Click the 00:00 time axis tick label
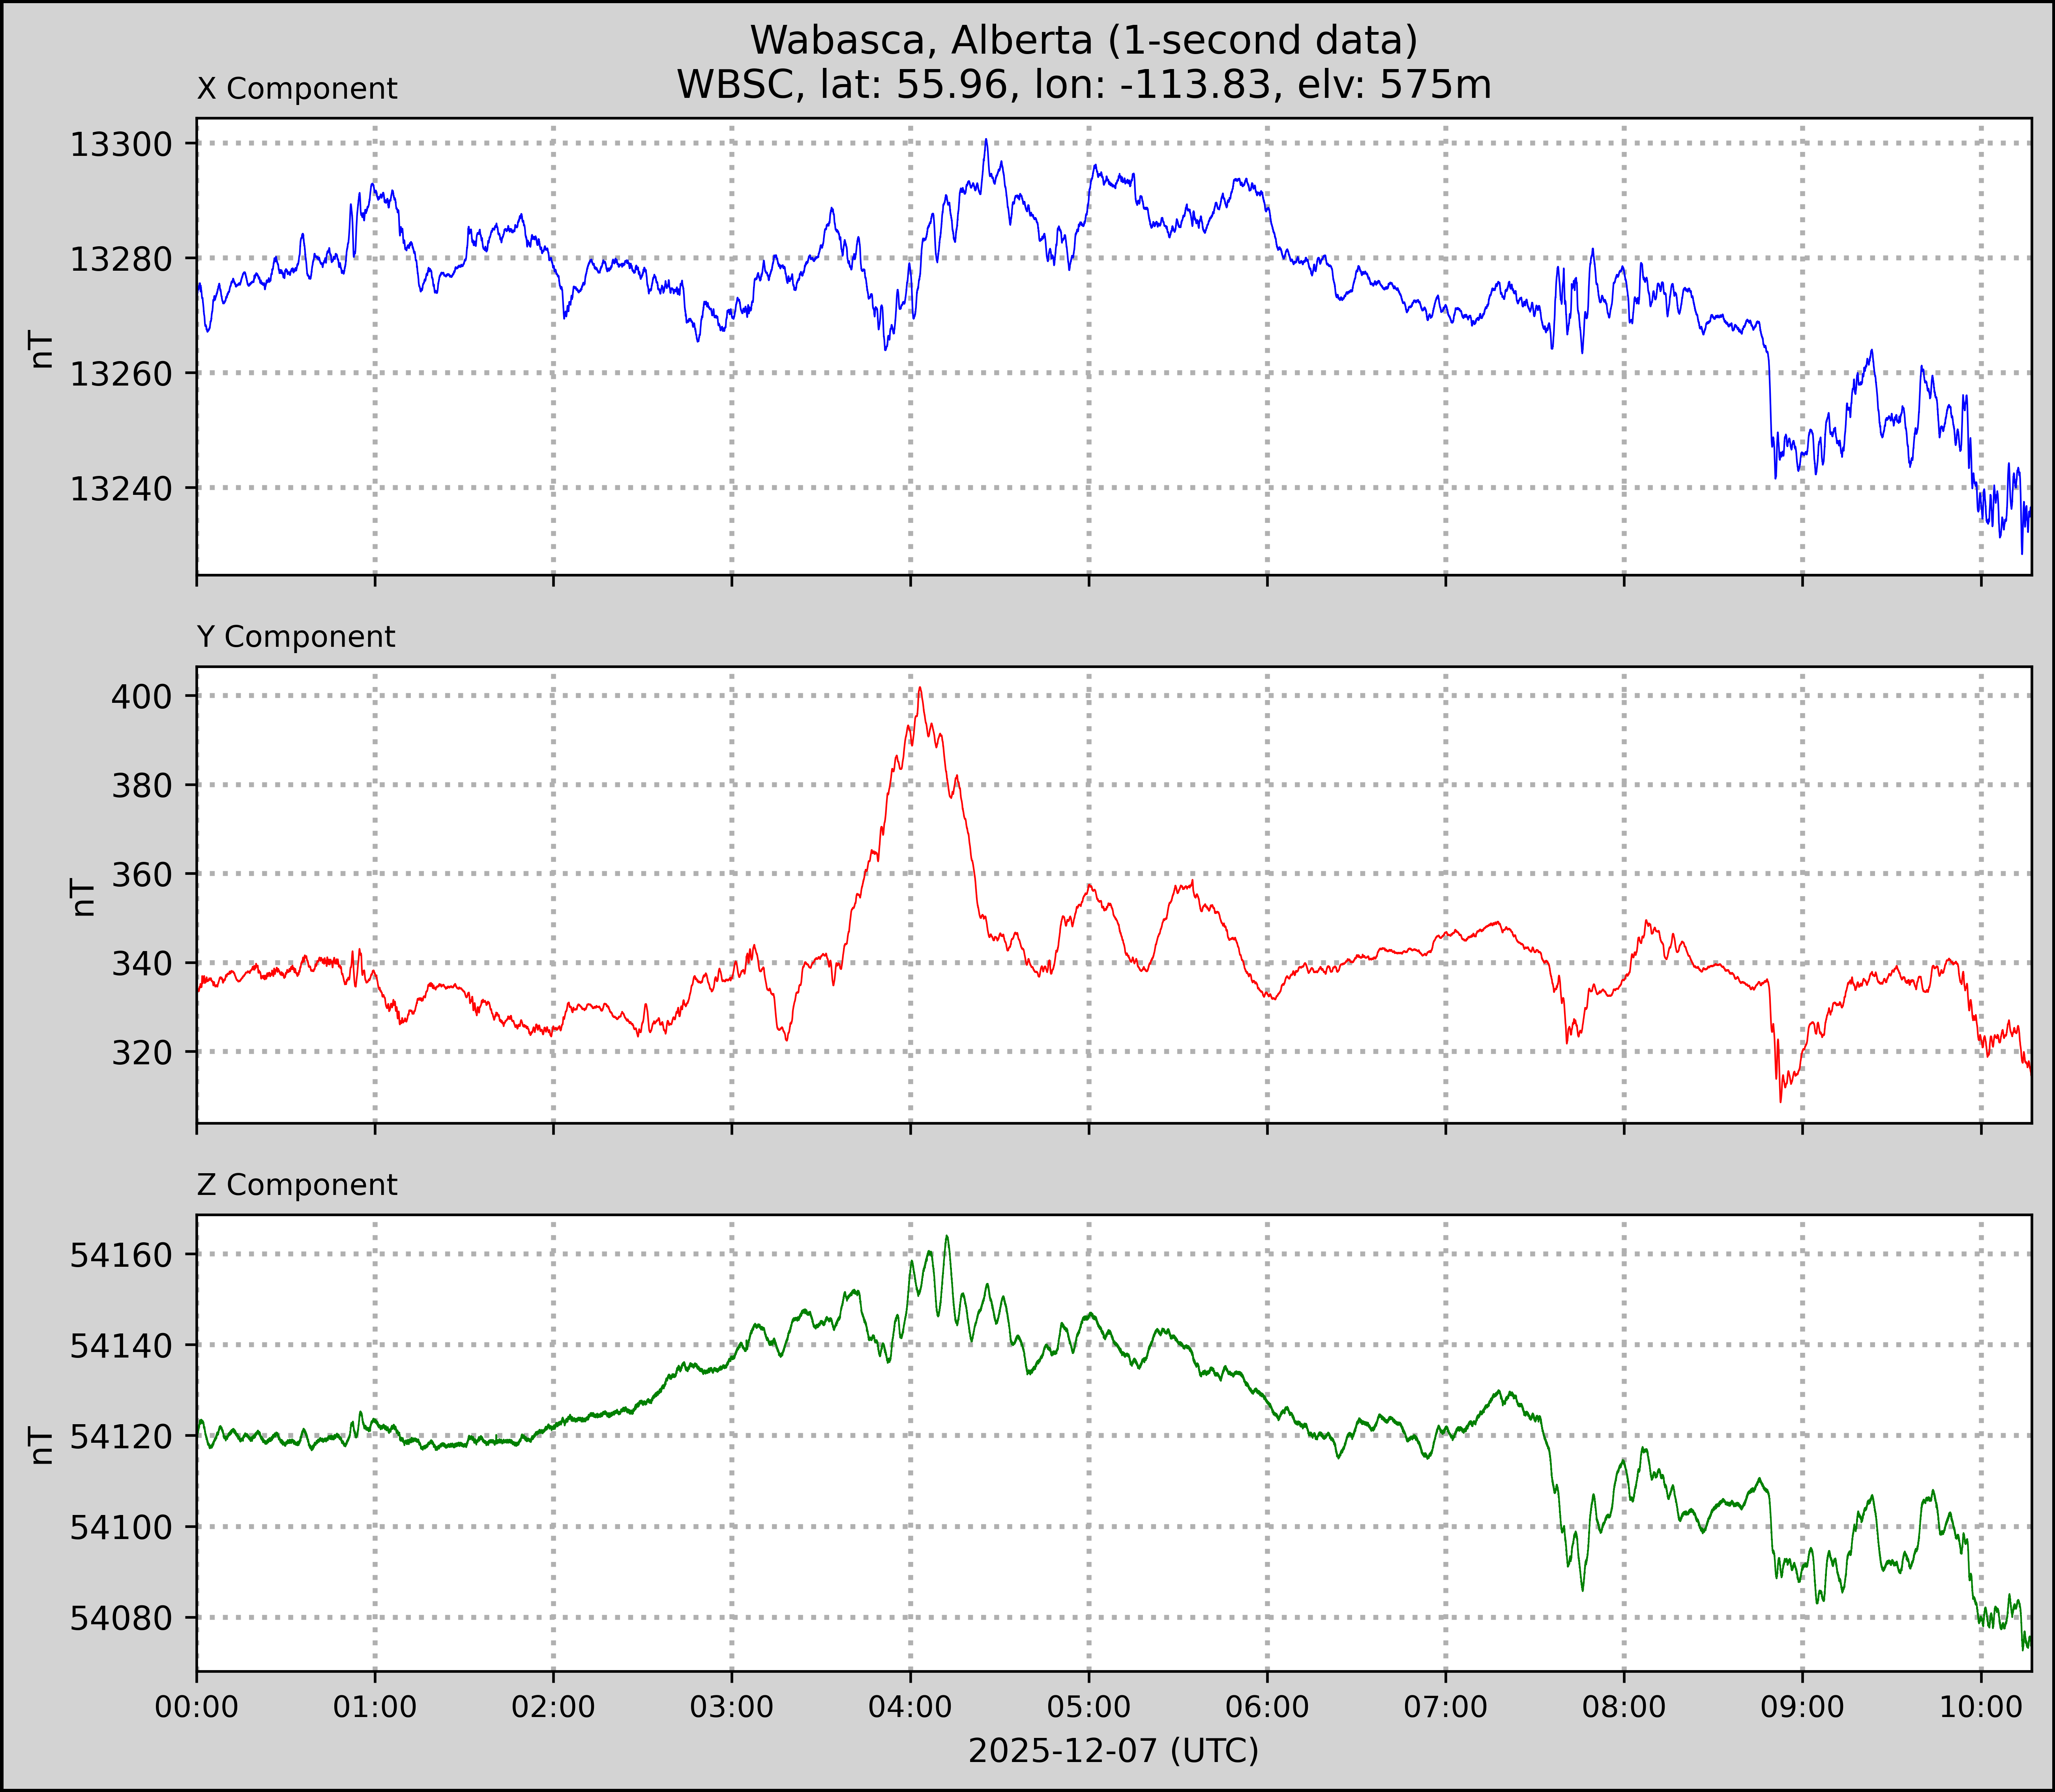Image resolution: width=2055 pixels, height=1792 pixels. tap(197, 1706)
